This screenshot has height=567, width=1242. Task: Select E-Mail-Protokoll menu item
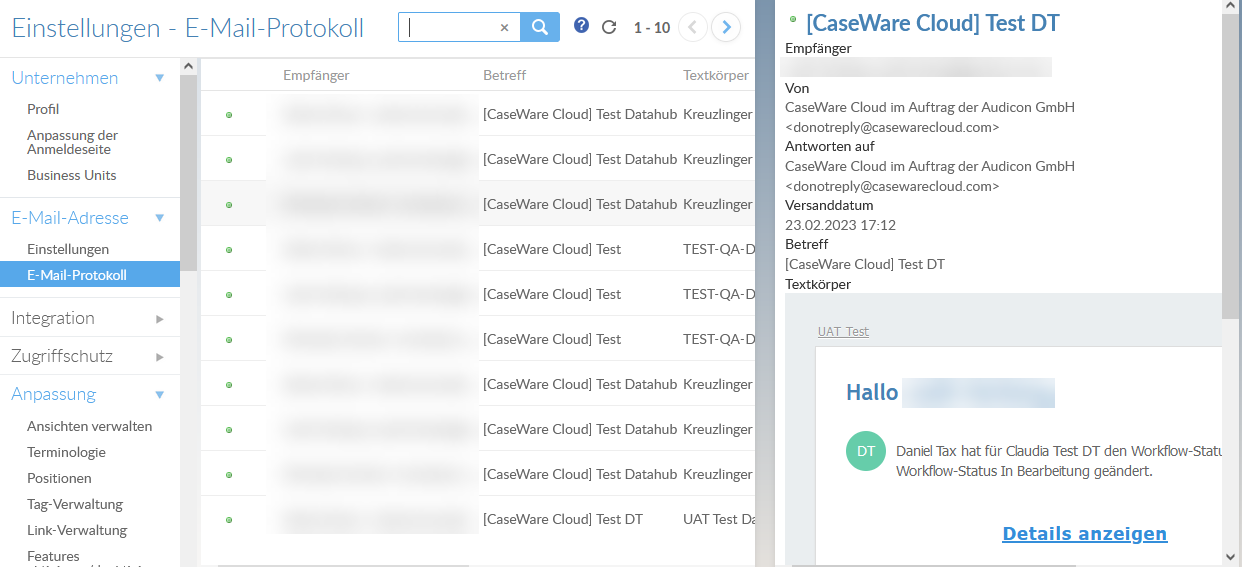pos(90,275)
